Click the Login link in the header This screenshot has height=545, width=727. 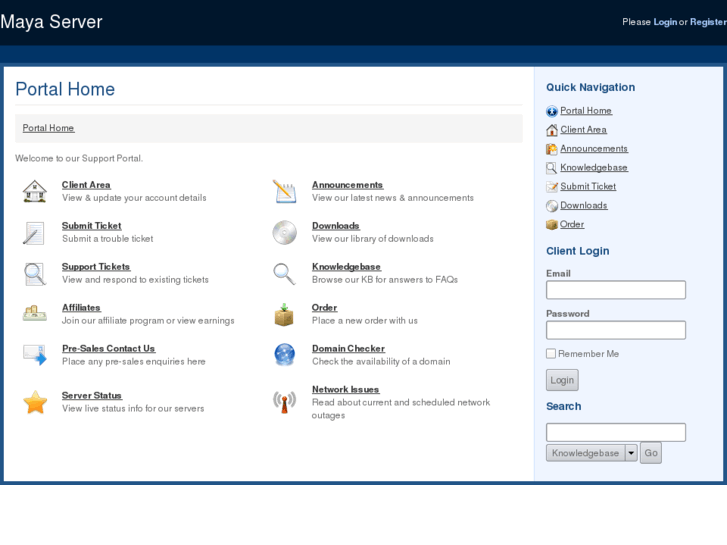[x=665, y=22]
